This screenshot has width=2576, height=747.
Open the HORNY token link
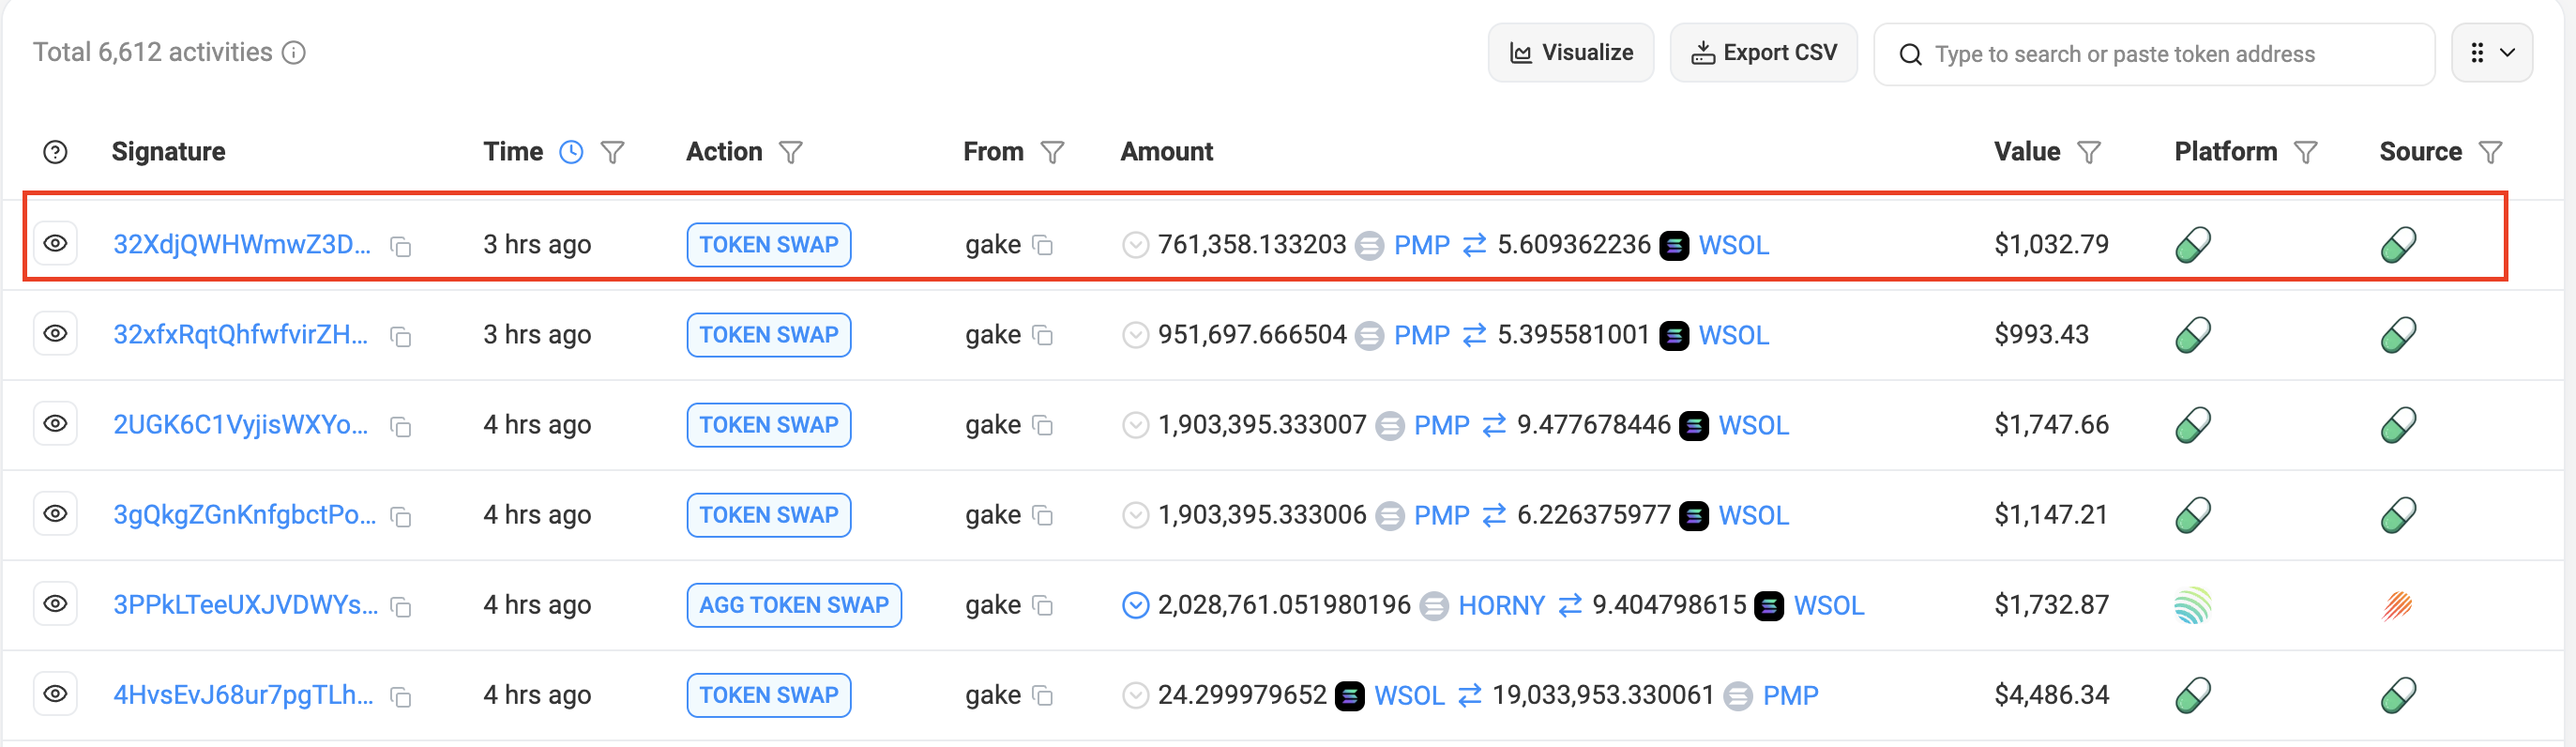[x=1500, y=605]
